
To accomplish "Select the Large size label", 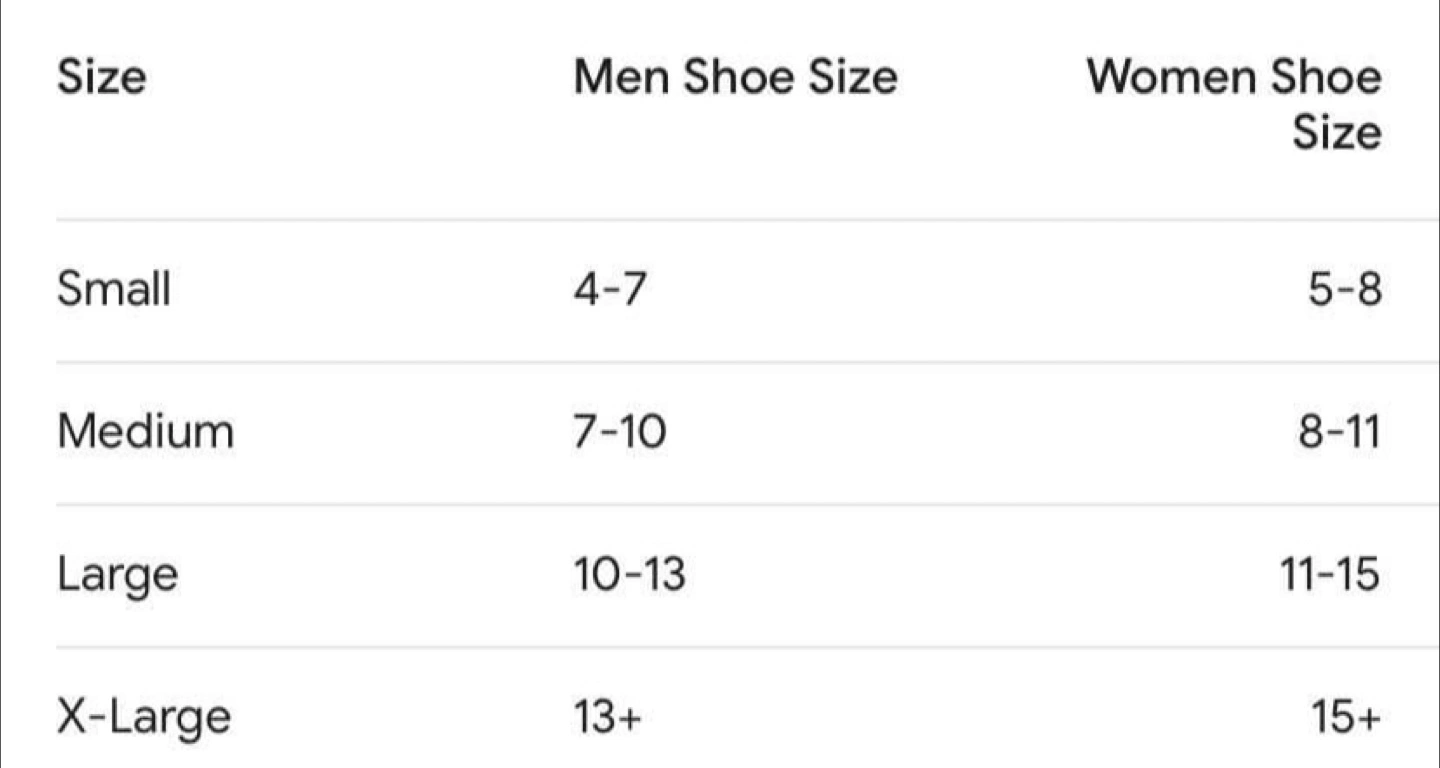I will (x=117, y=577).
